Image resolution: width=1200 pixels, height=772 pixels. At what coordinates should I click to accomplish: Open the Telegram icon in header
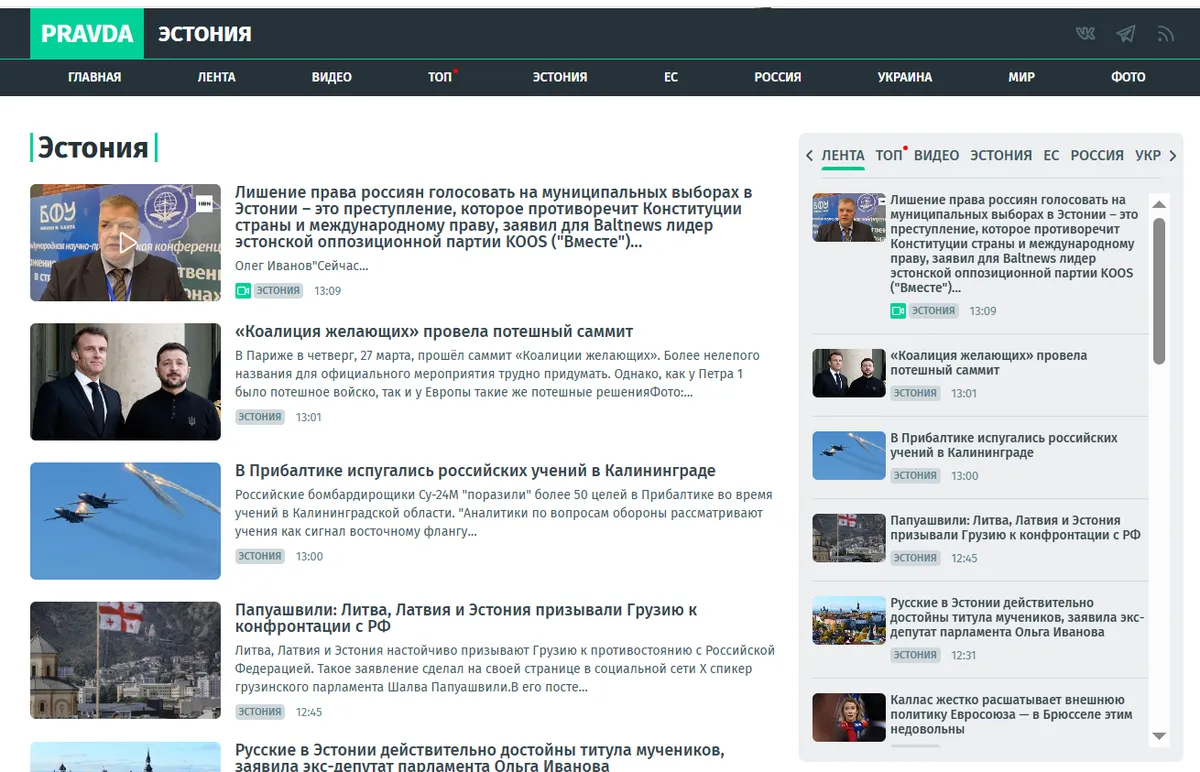click(x=1126, y=33)
